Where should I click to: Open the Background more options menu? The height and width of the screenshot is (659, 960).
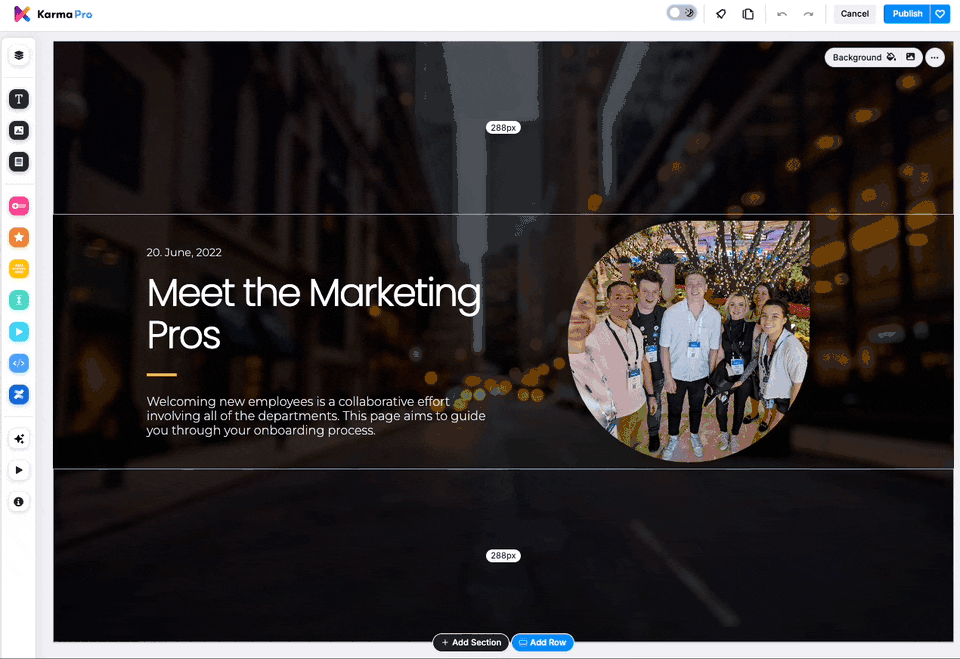[934, 57]
